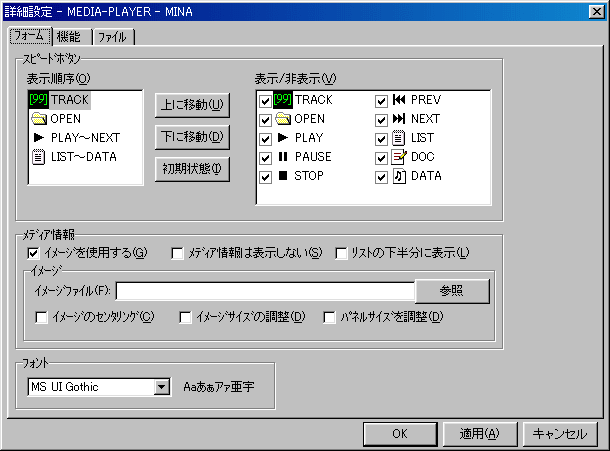Enable パネルサイズを調整(D) checkbox
The height and width of the screenshot is (451, 610).
pyautogui.click(x=329, y=318)
